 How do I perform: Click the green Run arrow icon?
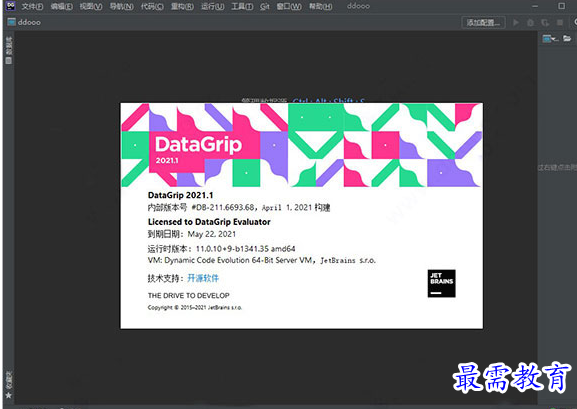516,22
